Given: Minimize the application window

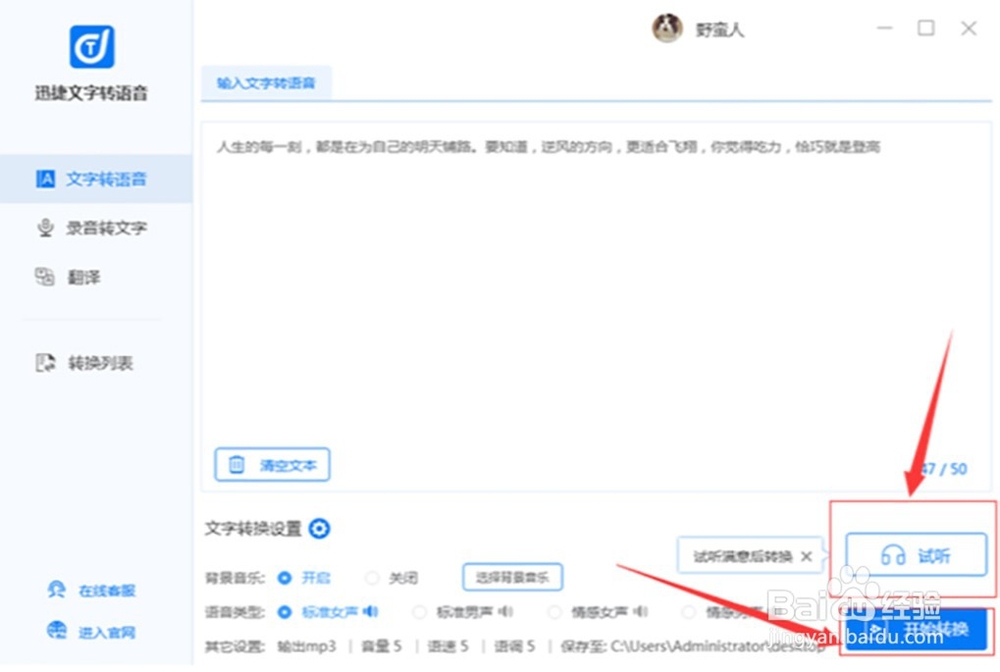Looking at the screenshot, I should pyautogui.click(x=885, y=28).
